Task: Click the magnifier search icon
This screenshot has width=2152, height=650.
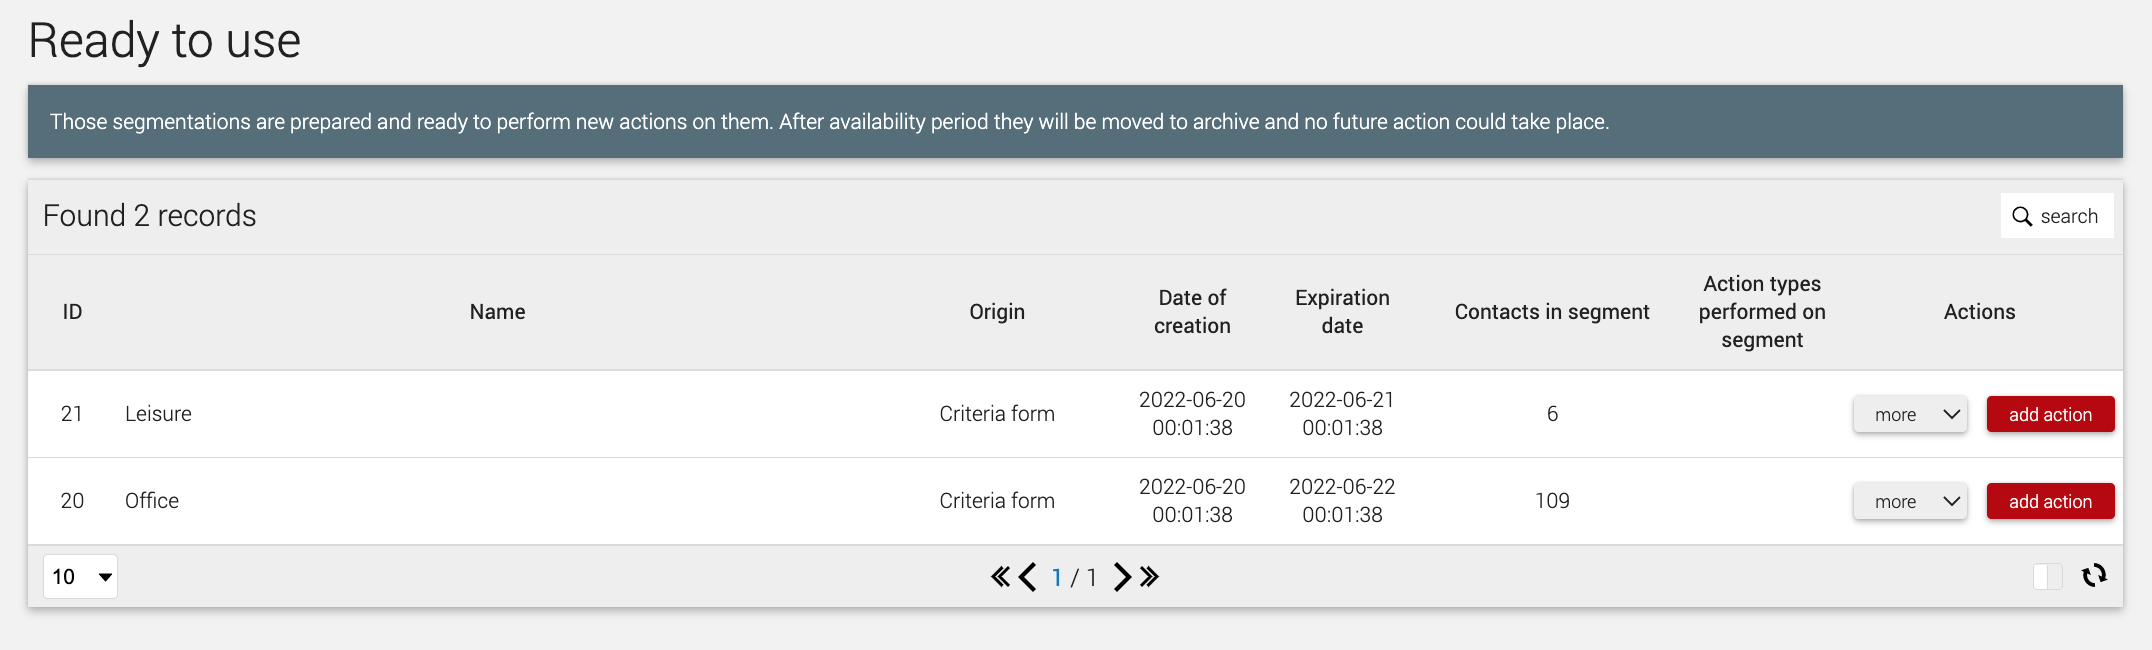Action: pyautogui.click(x=2022, y=217)
